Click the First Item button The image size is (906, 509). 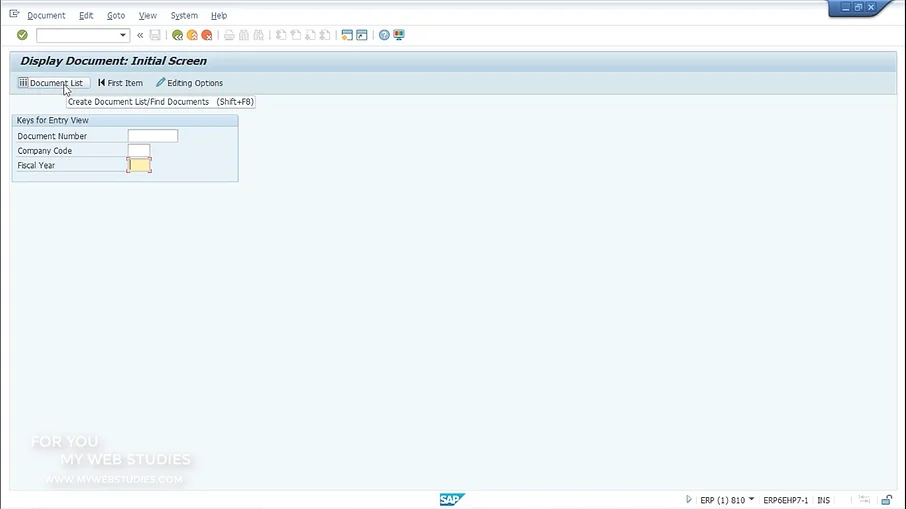tap(120, 83)
